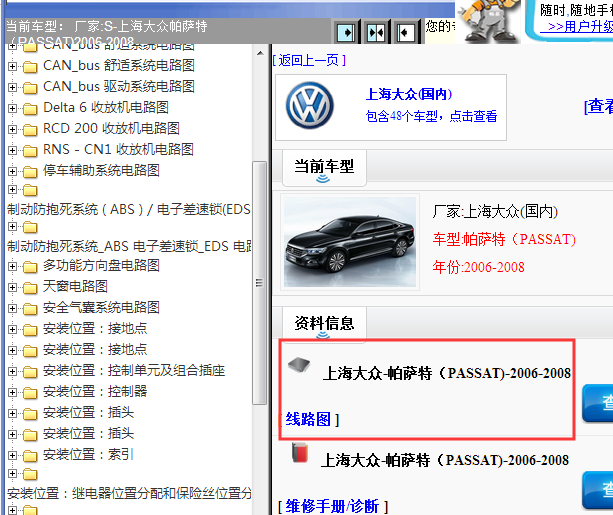Open folder icon for CAN_bus 舒适系统电路图
Screen dimensions: 613x515
[x=30, y=66]
